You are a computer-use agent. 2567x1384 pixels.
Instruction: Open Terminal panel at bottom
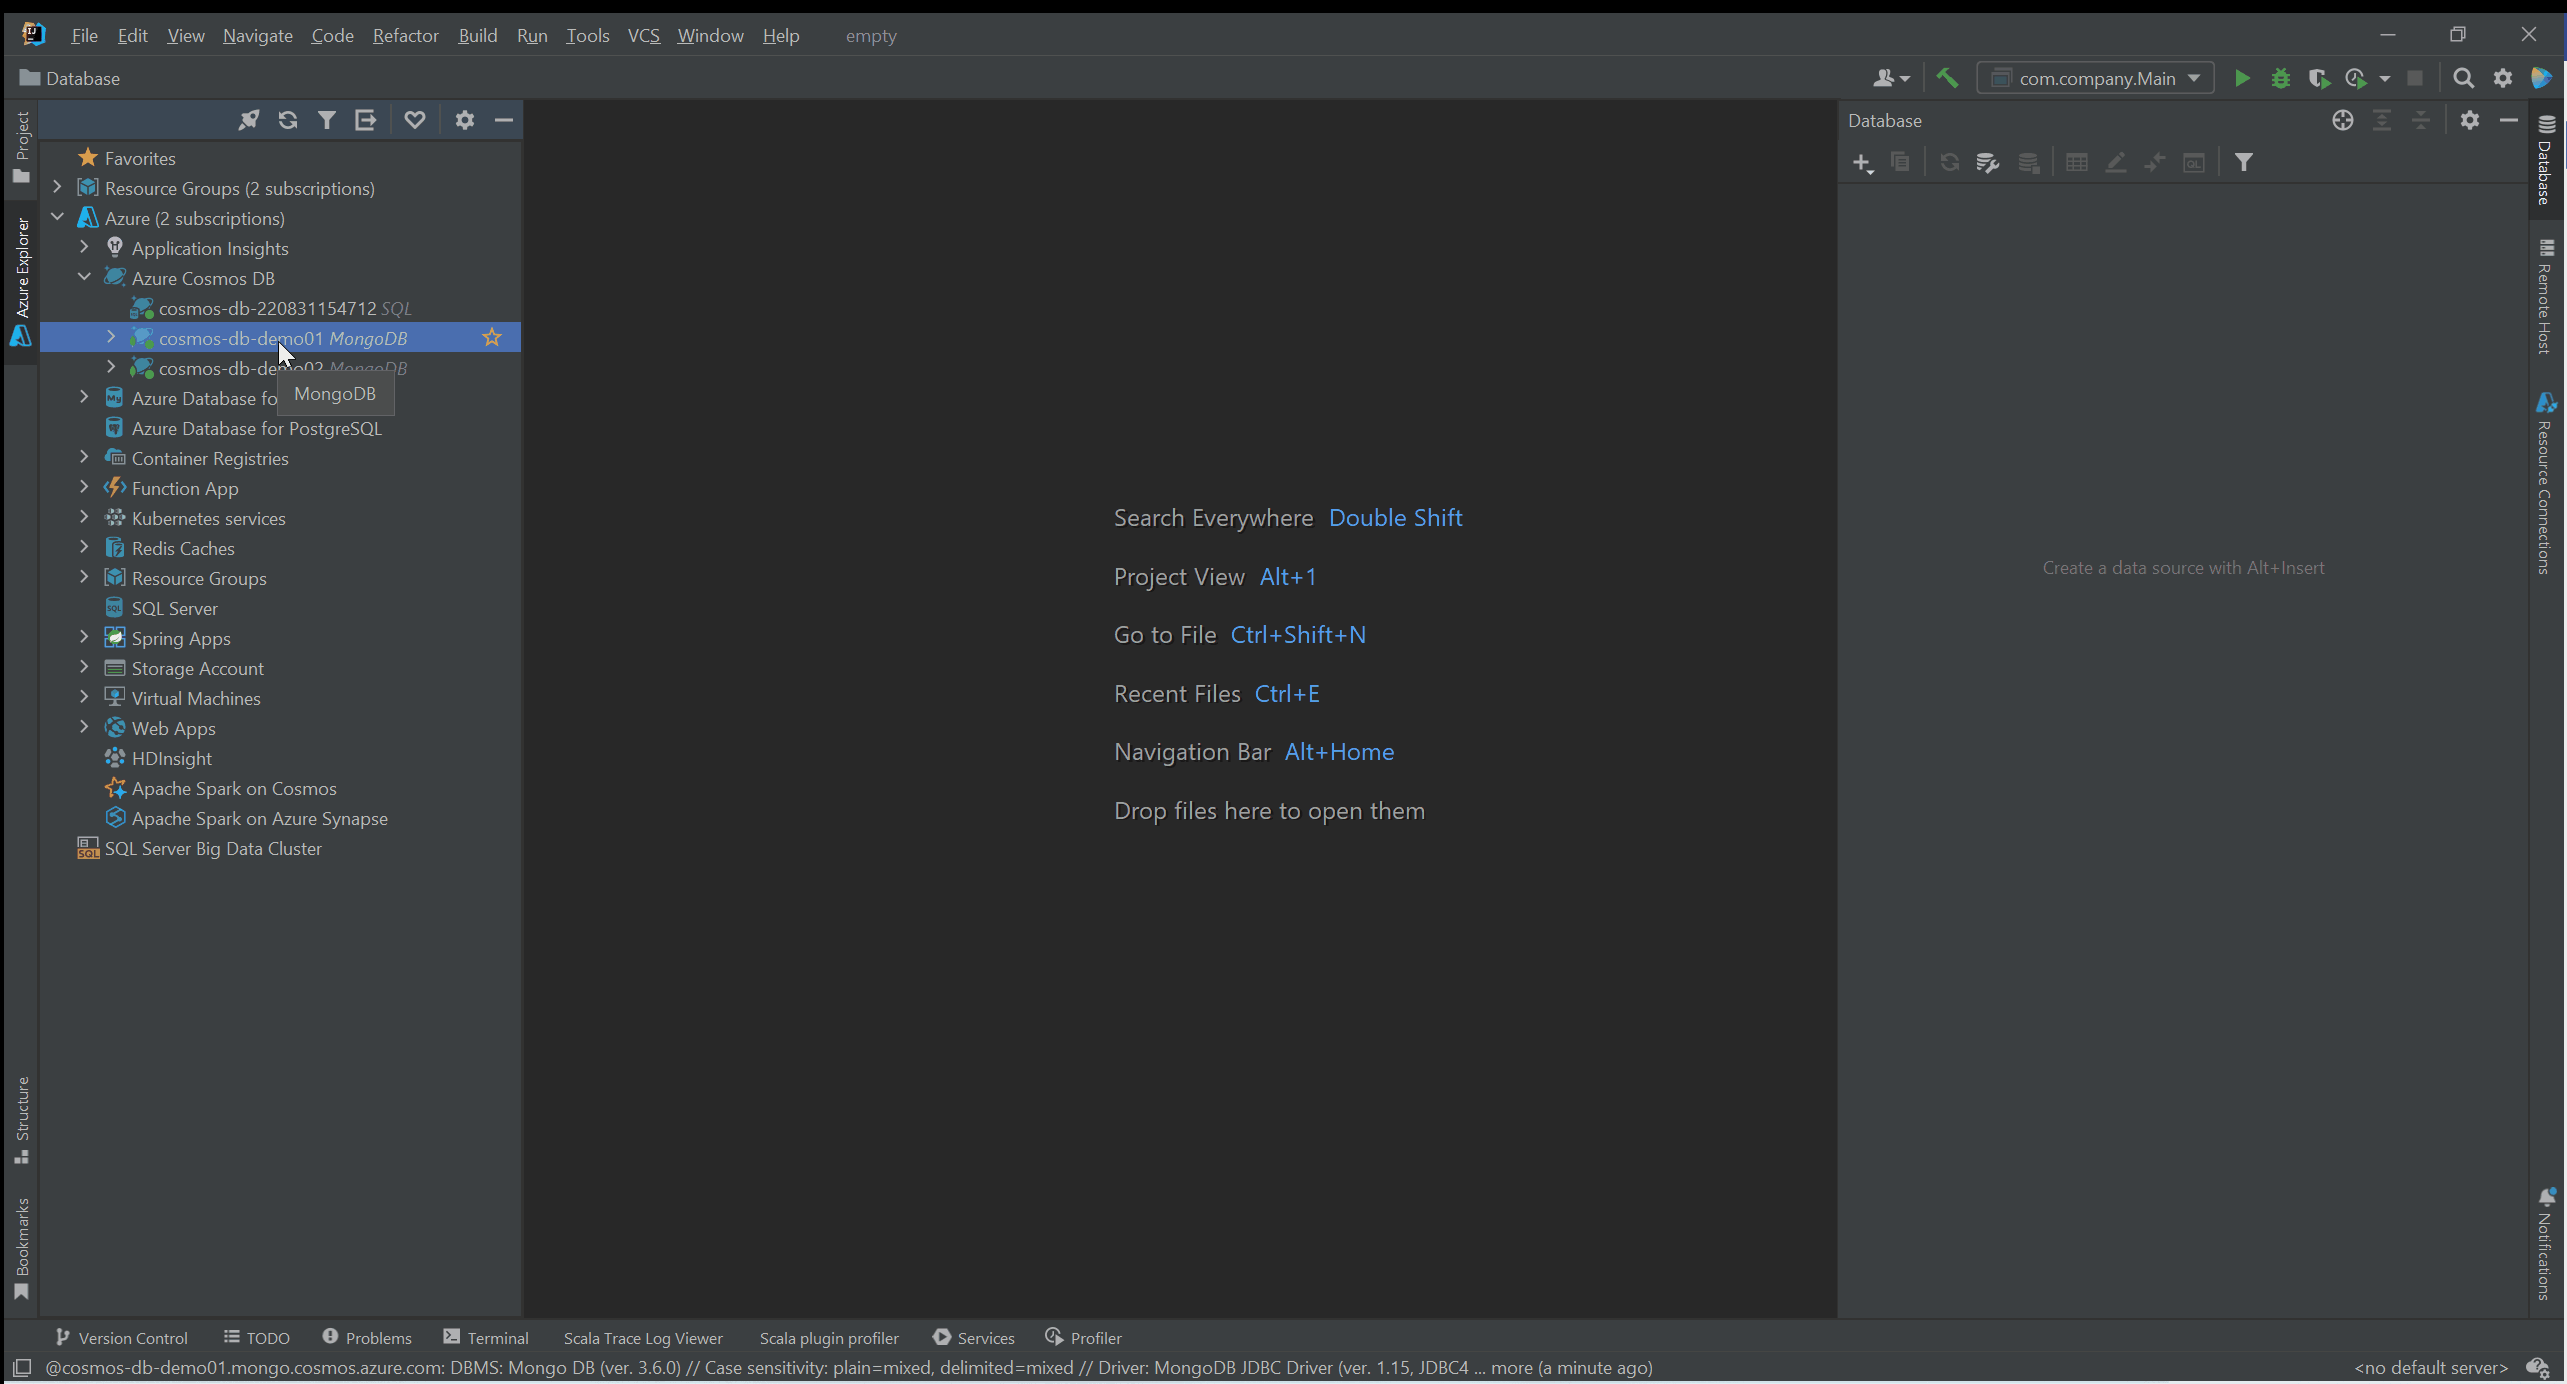[x=484, y=1336]
